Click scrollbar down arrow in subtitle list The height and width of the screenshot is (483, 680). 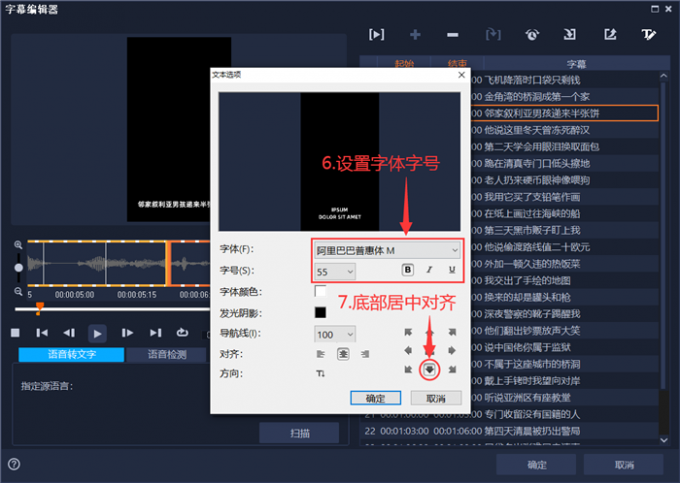pos(664,440)
